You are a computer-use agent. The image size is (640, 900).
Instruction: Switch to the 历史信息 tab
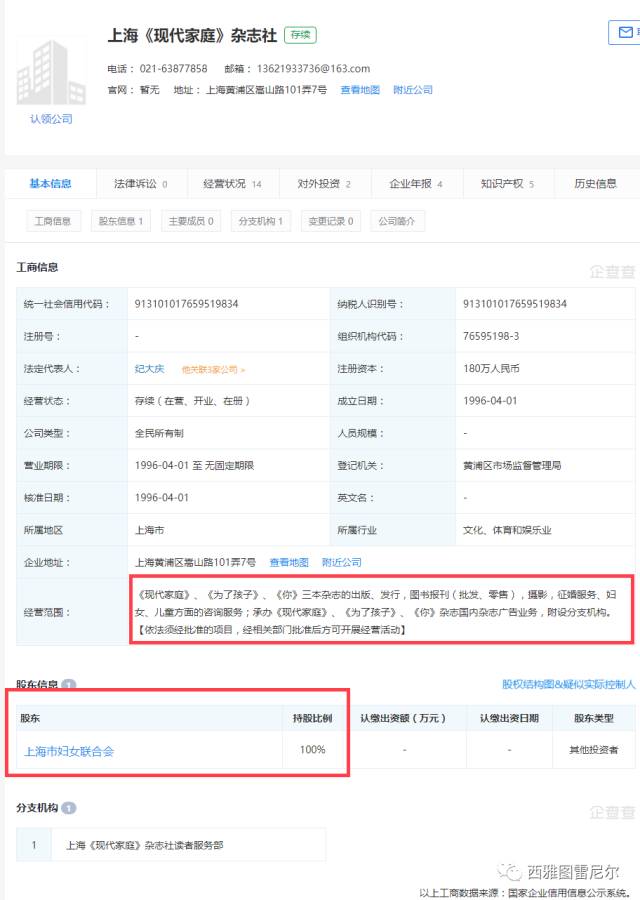(595, 184)
